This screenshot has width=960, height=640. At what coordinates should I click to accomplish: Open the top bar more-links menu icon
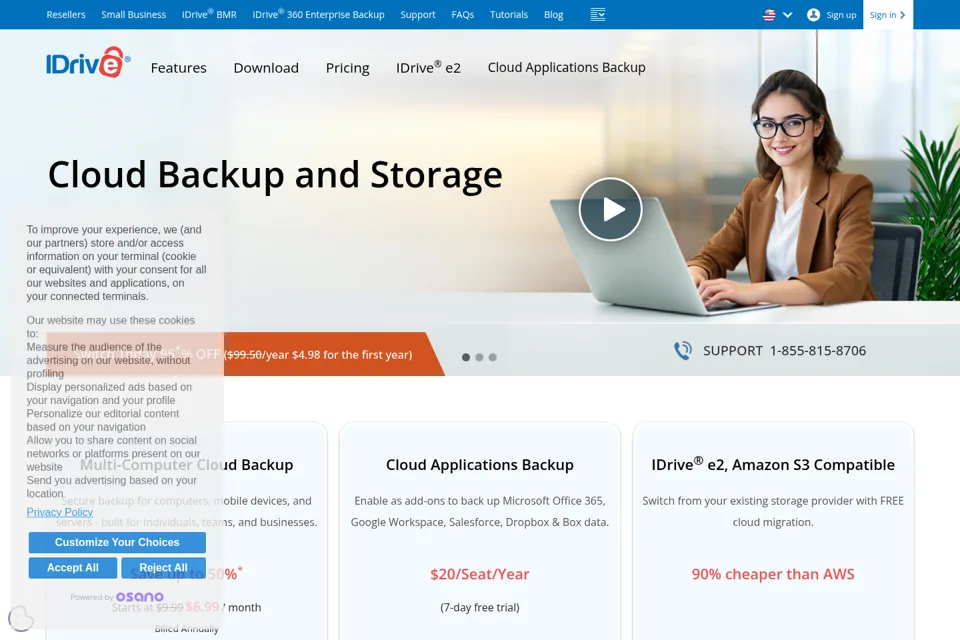click(x=598, y=15)
